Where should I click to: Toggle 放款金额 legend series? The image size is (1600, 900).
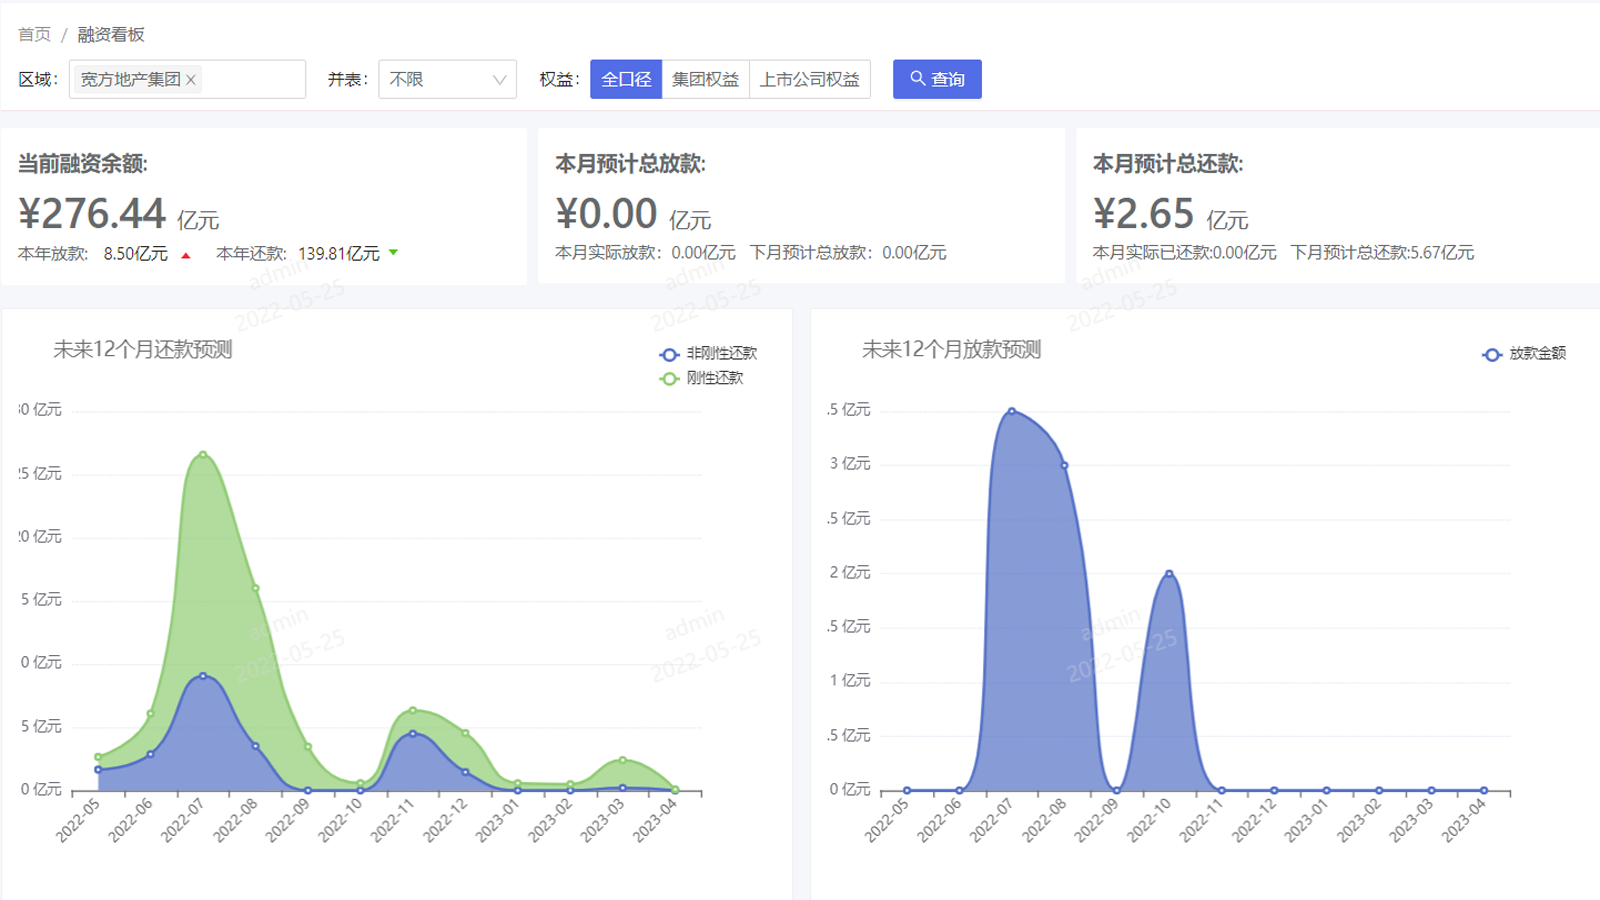(1524, 353)
